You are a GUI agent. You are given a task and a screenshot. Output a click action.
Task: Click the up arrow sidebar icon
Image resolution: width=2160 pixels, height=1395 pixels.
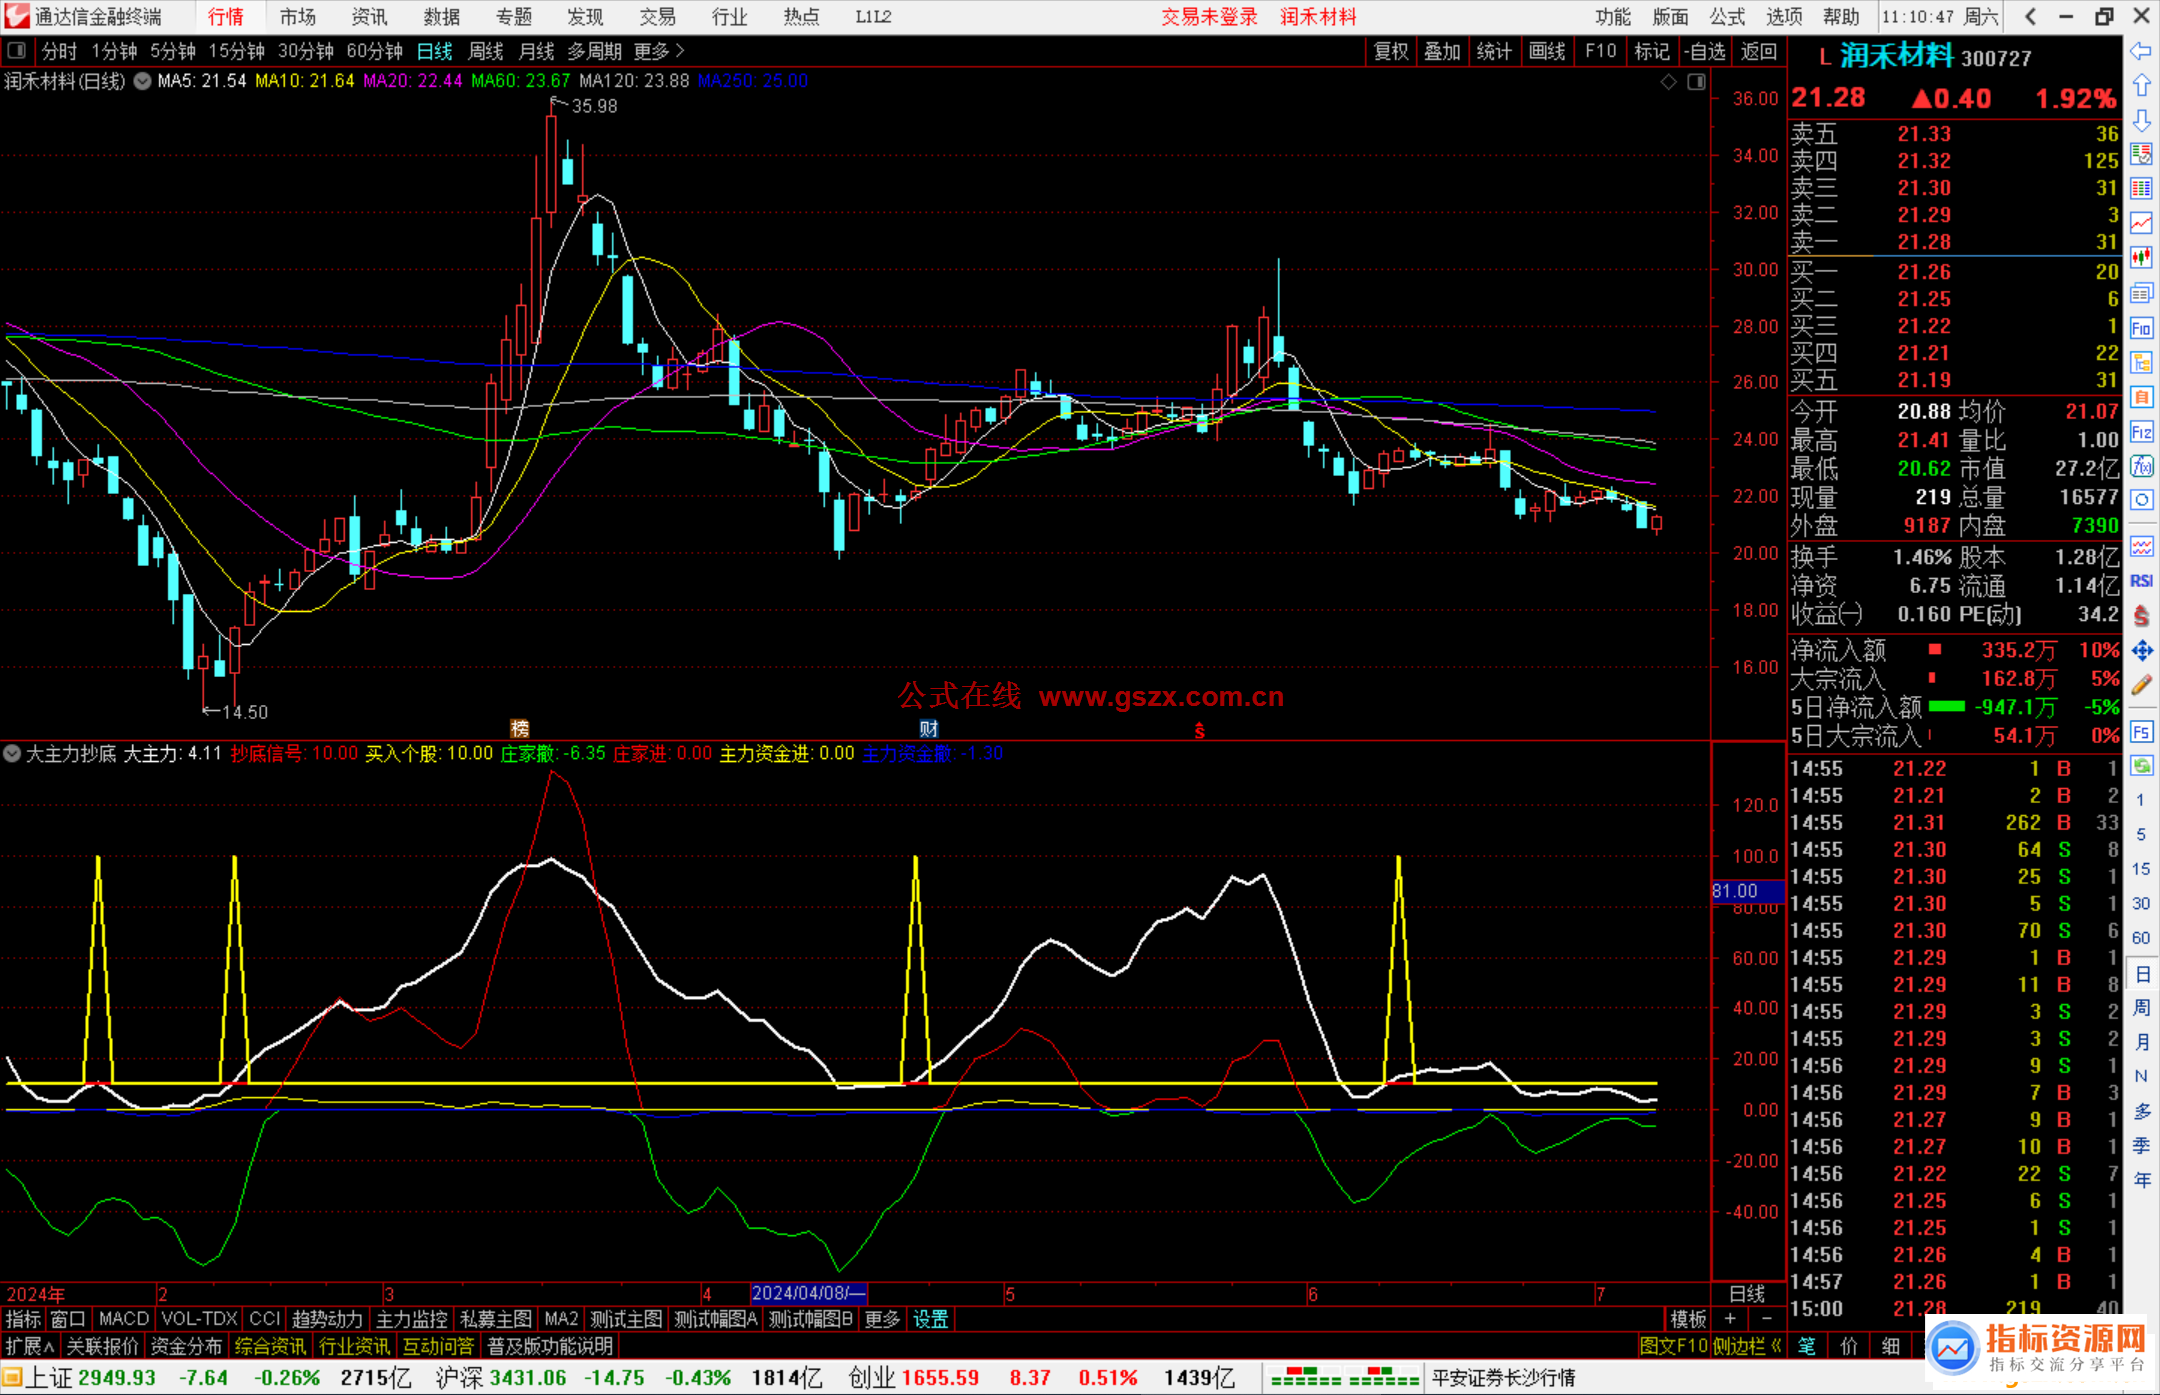[x=2141, y=86]
